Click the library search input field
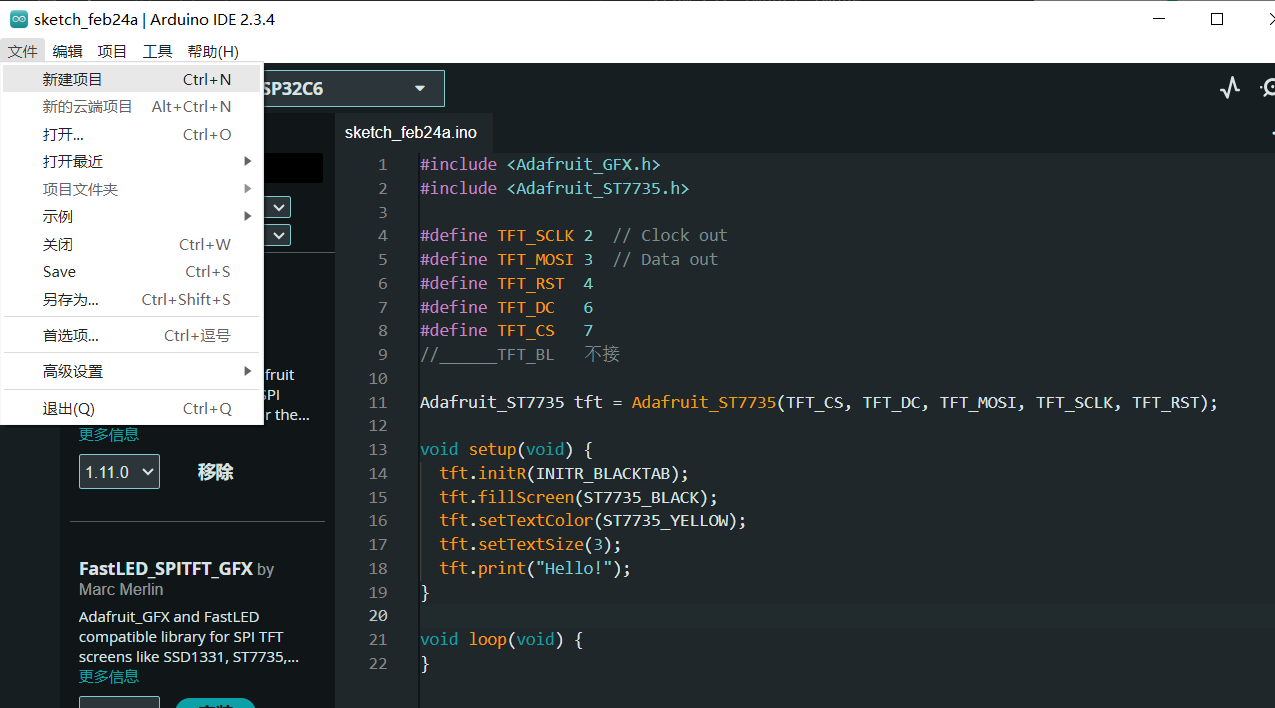 pos(293,168)
